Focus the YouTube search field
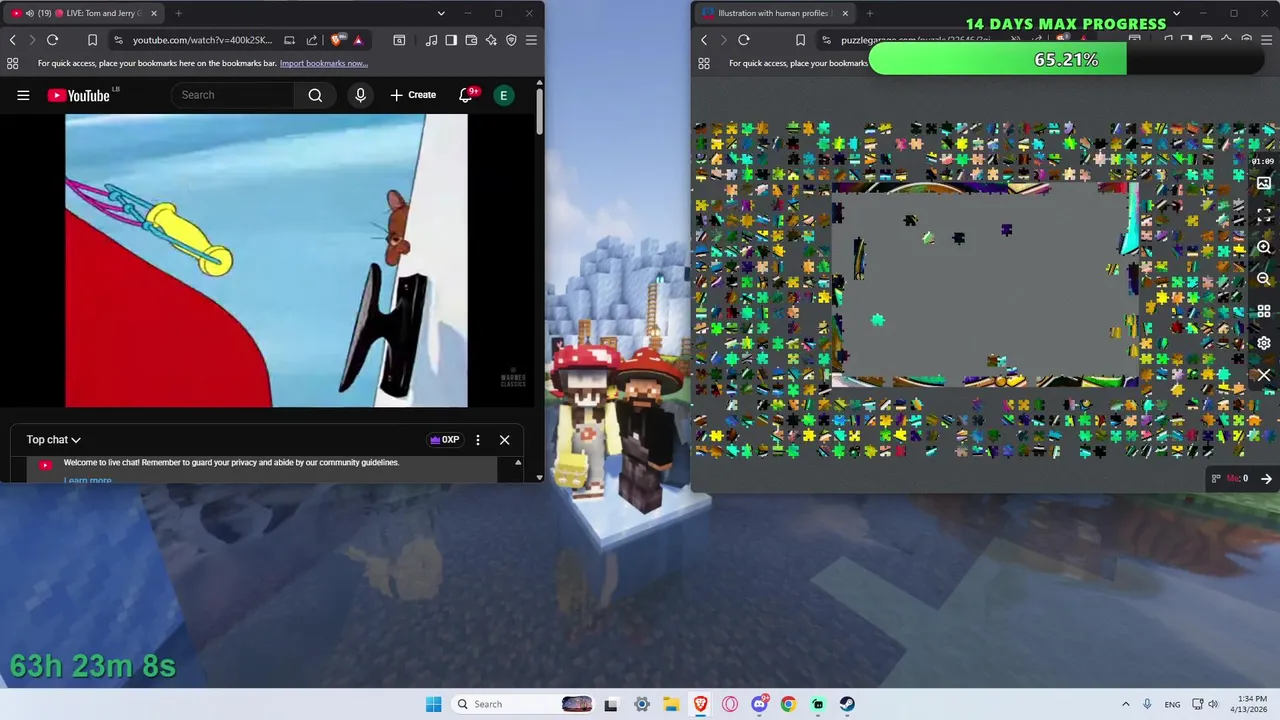Image resolution: width=1280 pixels, height=720 pixels. [x=232, y=95]
